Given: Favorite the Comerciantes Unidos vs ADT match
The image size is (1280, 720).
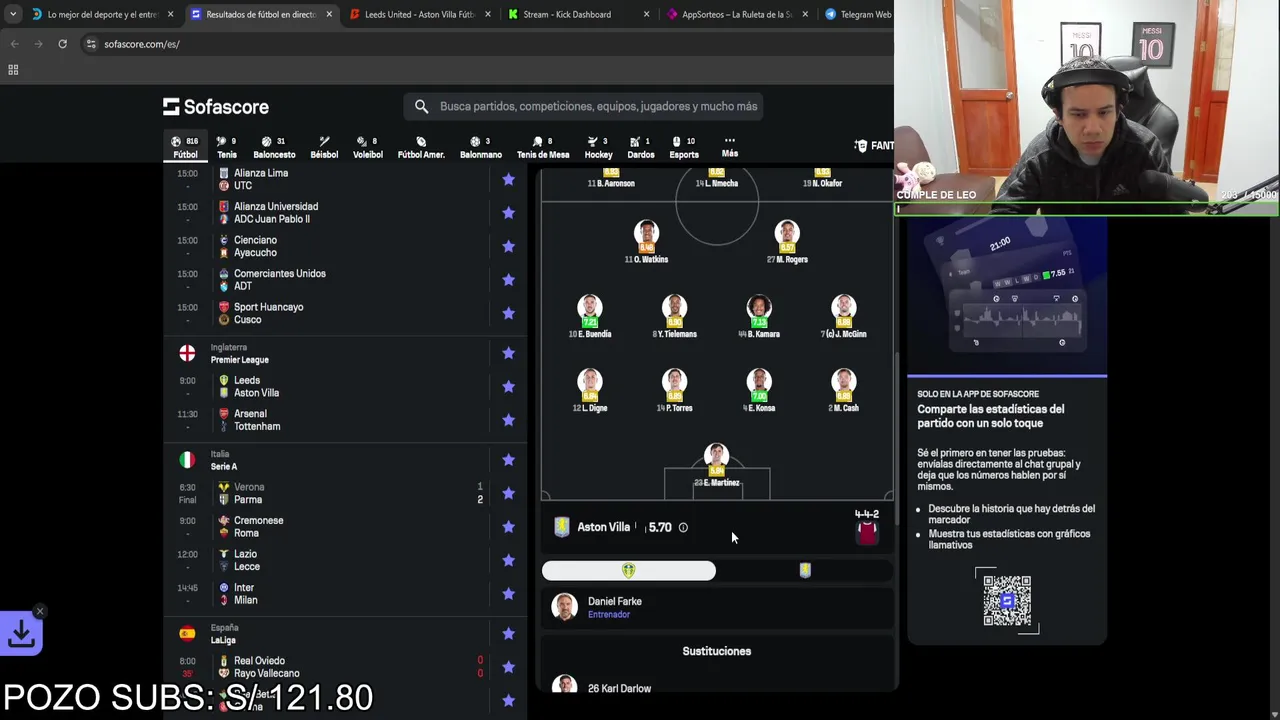Looking at the screenshot, I should (x=508, y=279).
